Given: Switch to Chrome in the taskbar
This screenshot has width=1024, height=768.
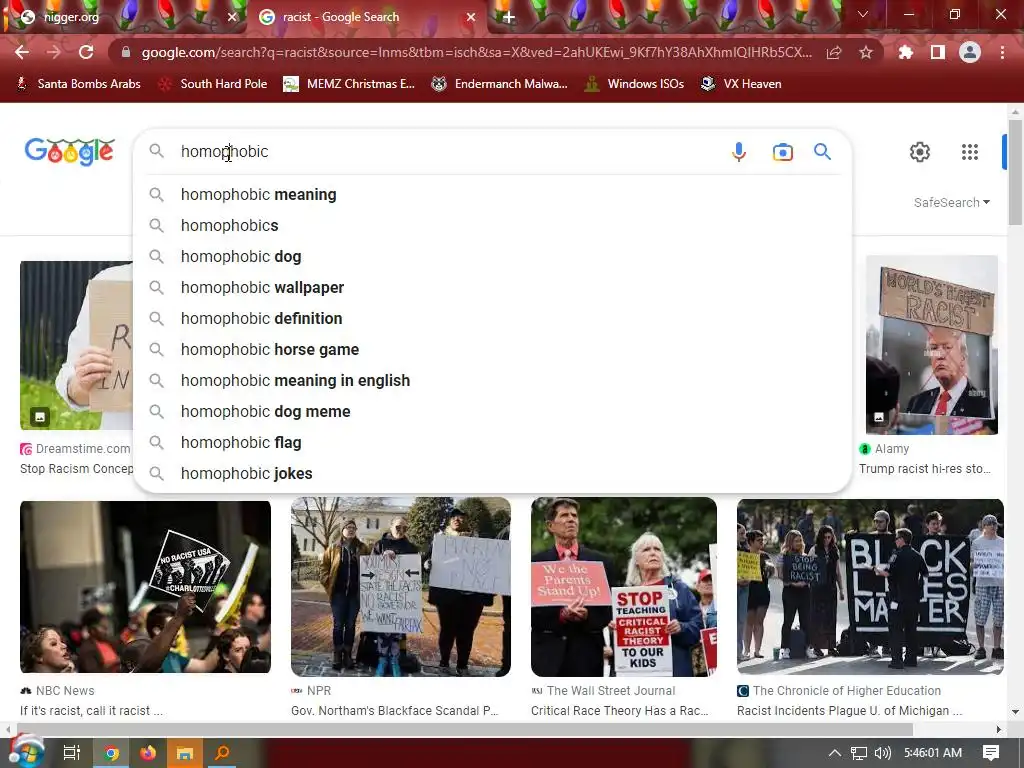Looking at the screenshot, I should click(111, 753).
